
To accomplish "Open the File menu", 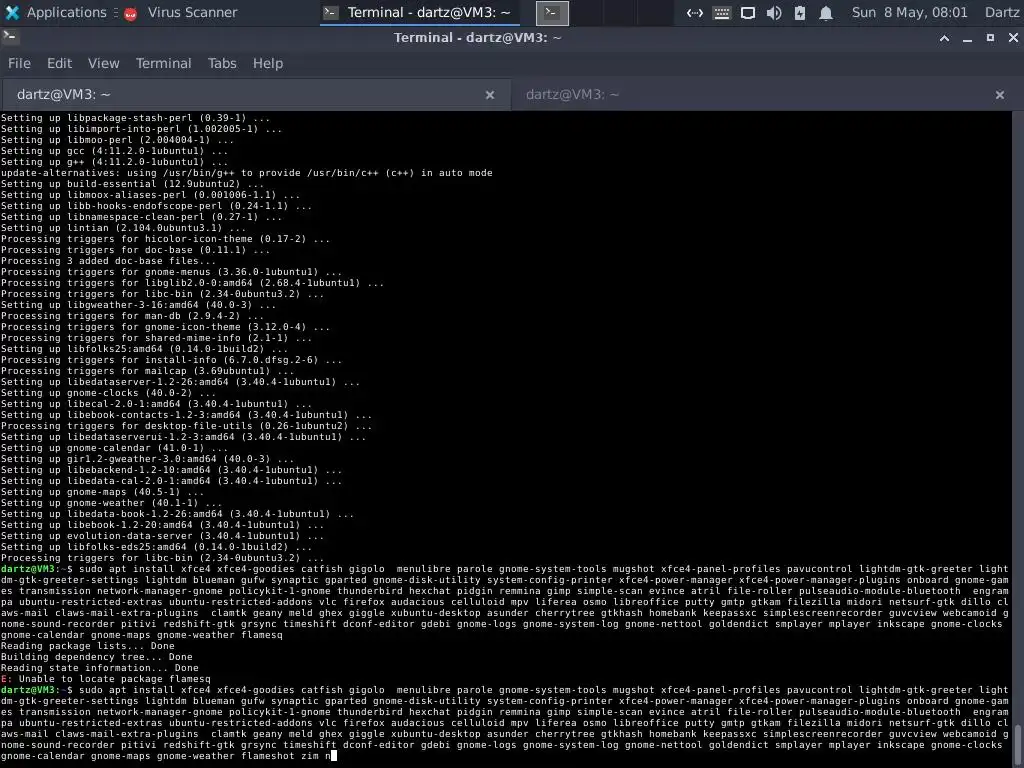I will coord(19,63).
